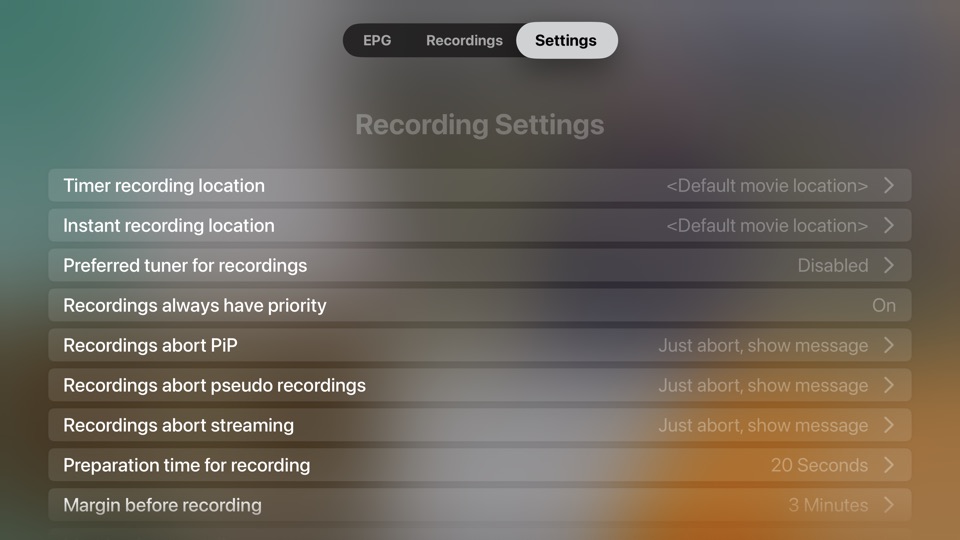Expand chevron on Recordings abort streaming row
The image size is (960, 540).
889,425
